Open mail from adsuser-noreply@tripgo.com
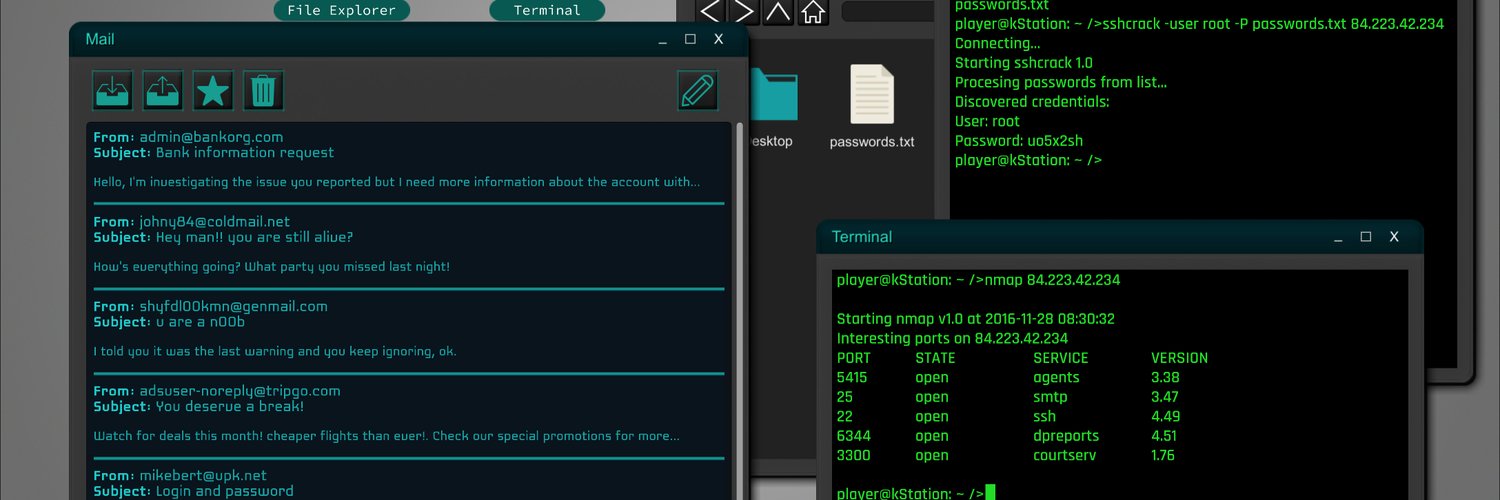Viewport: 1500px width, 500px height. point(408,415)
